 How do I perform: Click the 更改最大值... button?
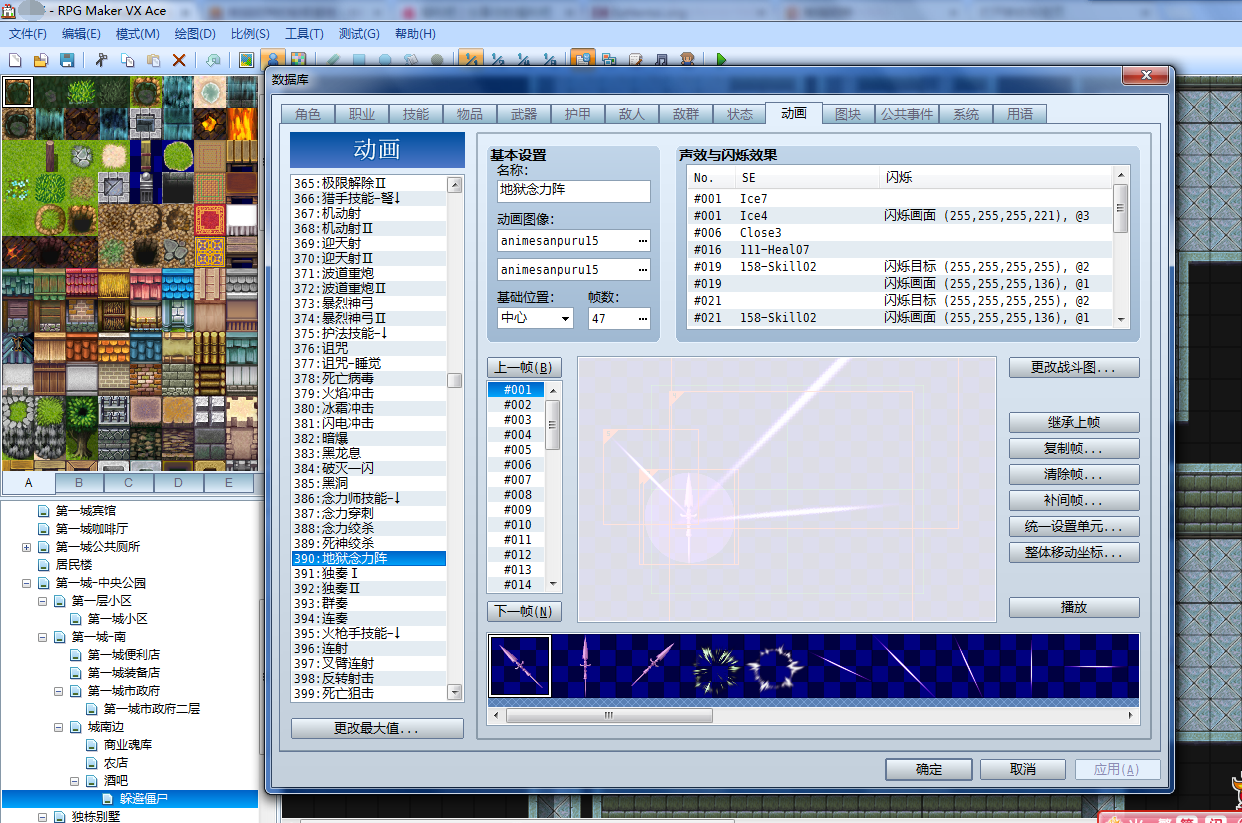click(377, 728)
